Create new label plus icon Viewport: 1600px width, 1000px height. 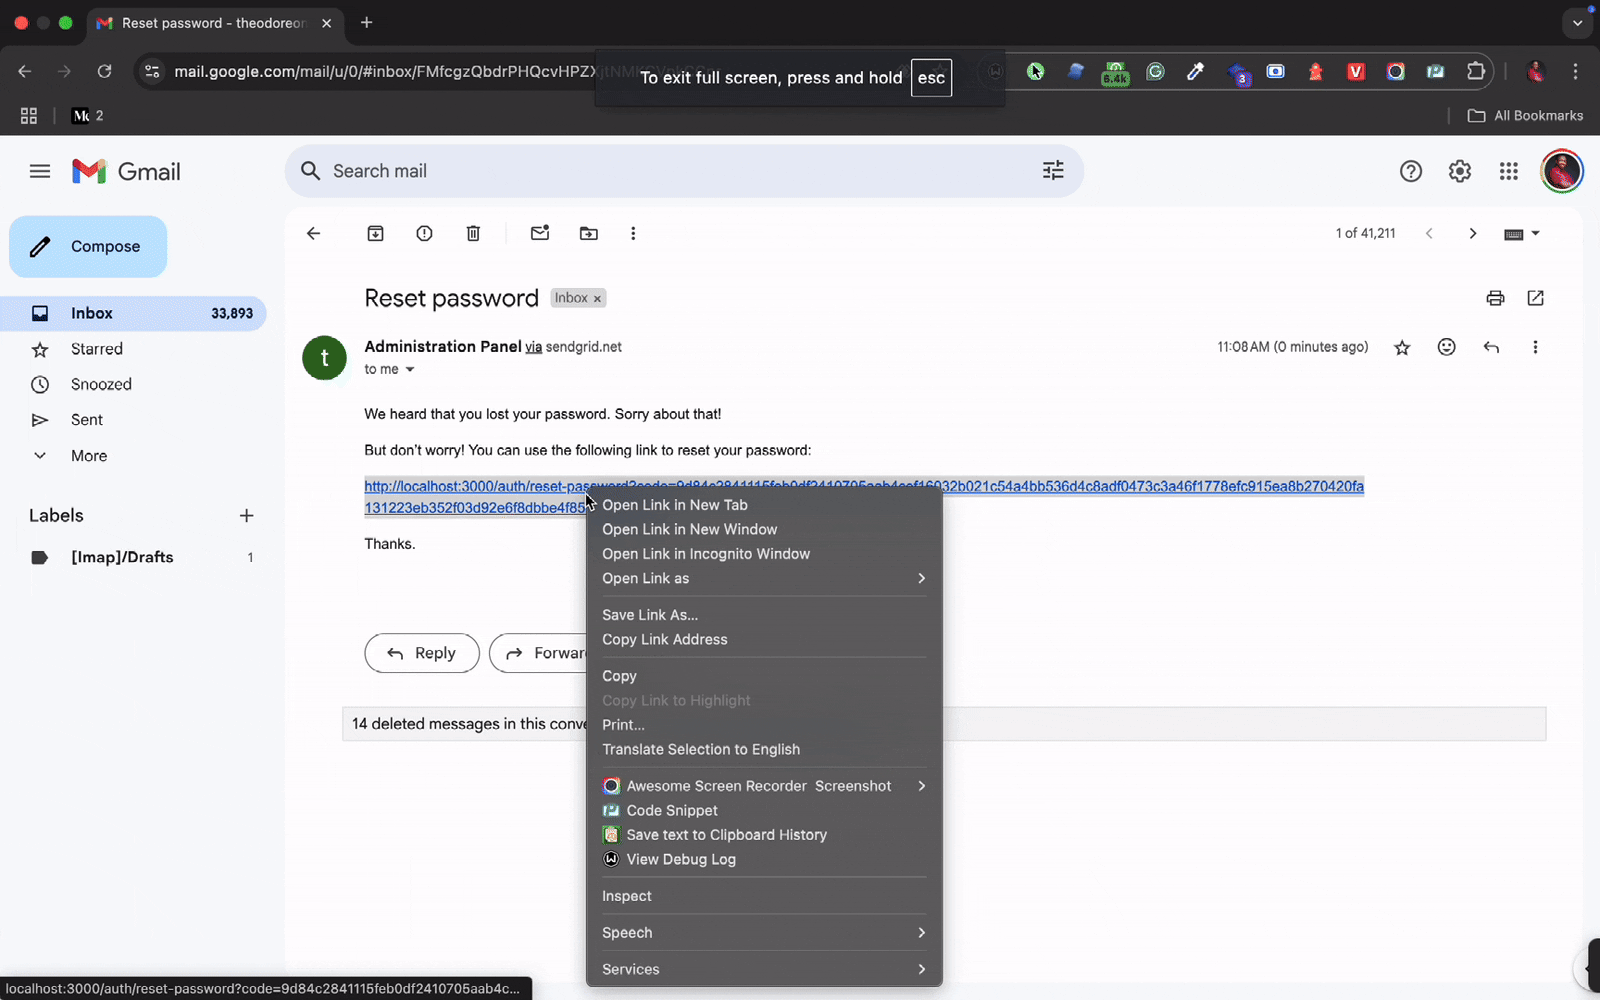point(246,516)
